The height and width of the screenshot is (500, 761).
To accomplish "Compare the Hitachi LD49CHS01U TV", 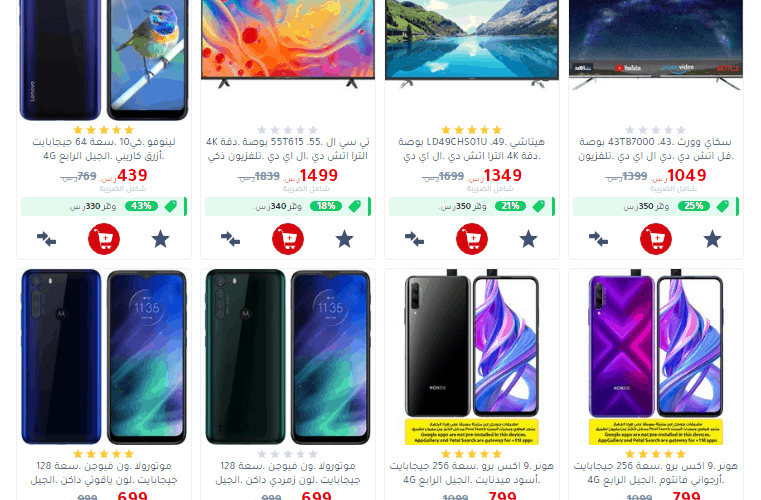I will [414, 239].
